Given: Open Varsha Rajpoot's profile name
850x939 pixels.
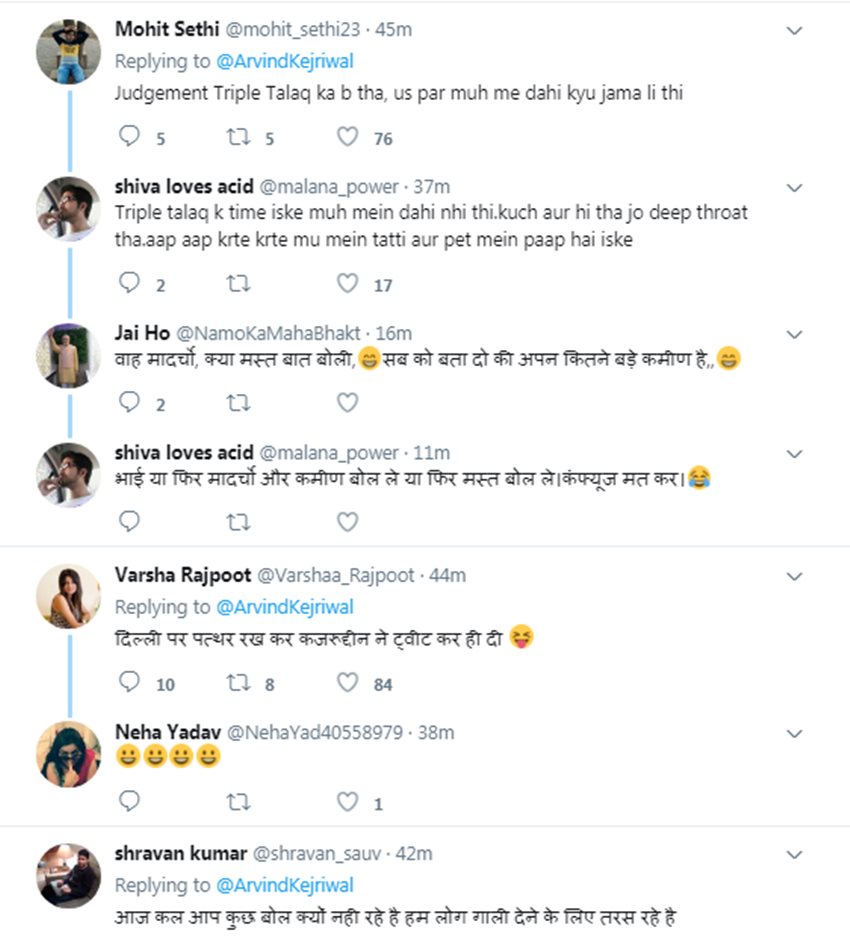Looking at the screenshot, I should tap(183, 575).
